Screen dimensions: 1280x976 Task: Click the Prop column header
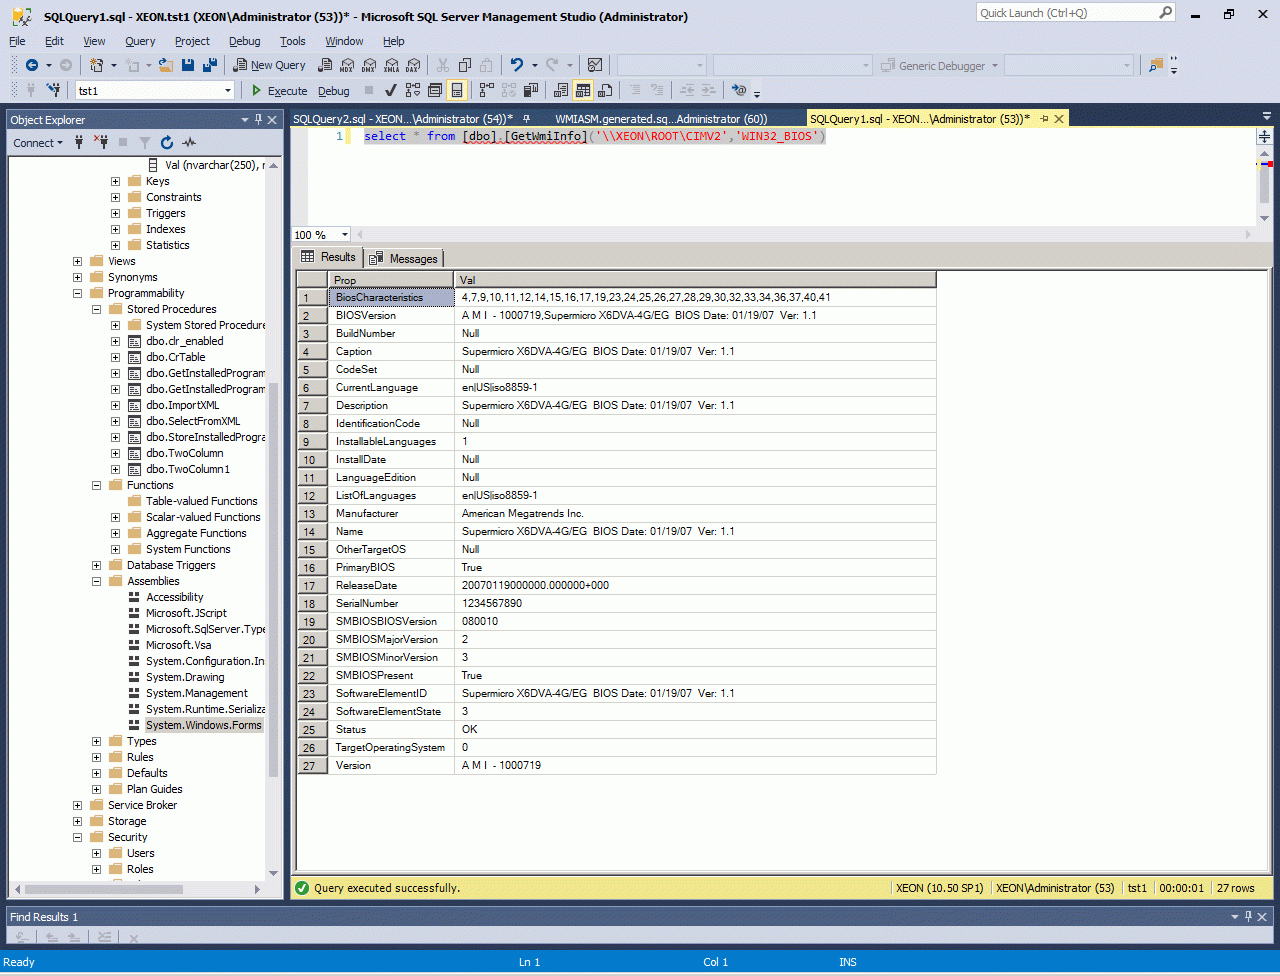(x=391, y=280)
